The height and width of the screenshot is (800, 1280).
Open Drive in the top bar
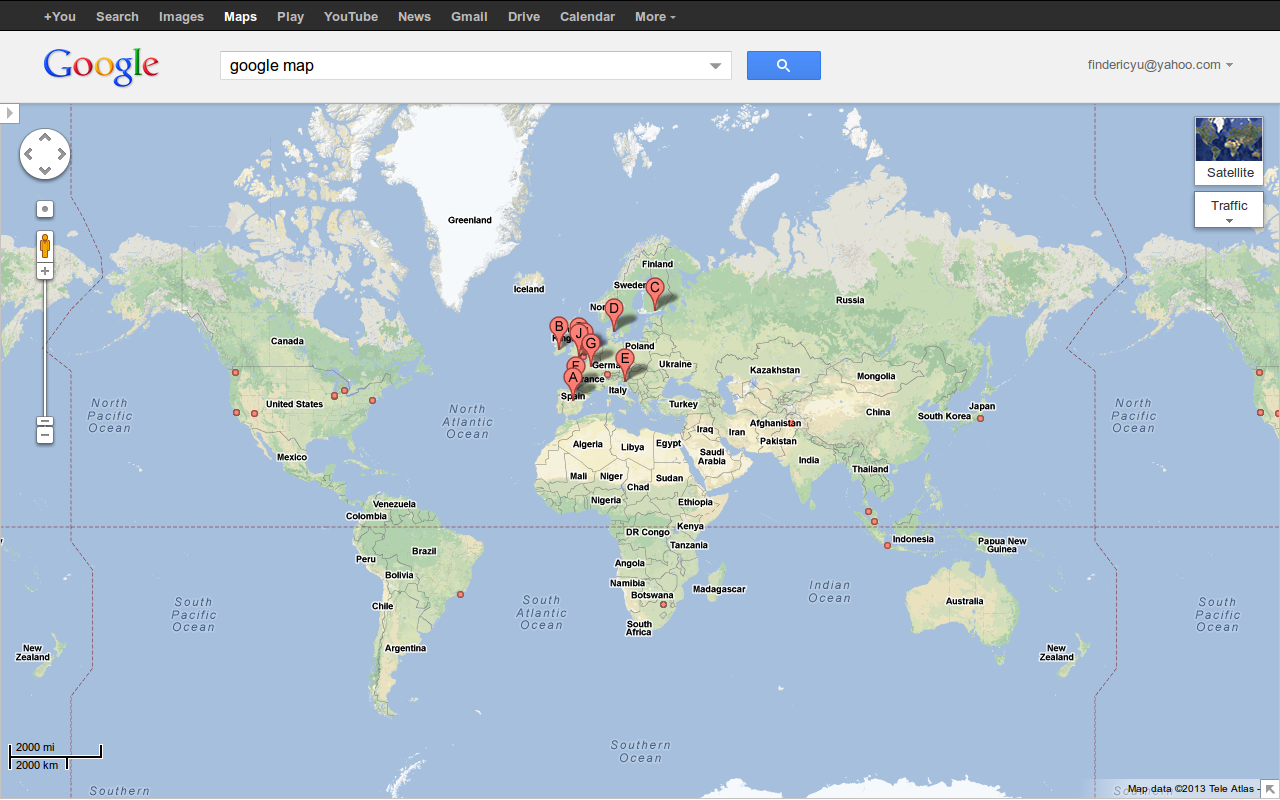tap(524, 16)
